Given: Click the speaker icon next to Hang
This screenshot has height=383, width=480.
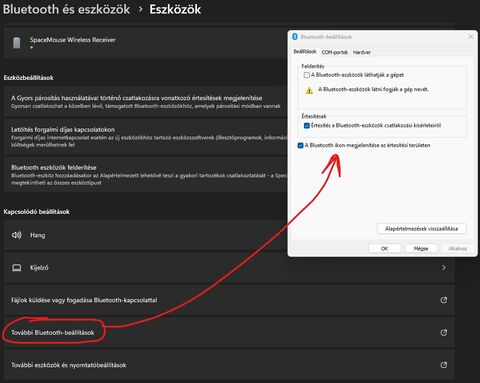Looking at the screenshot, I should (16, 235).
